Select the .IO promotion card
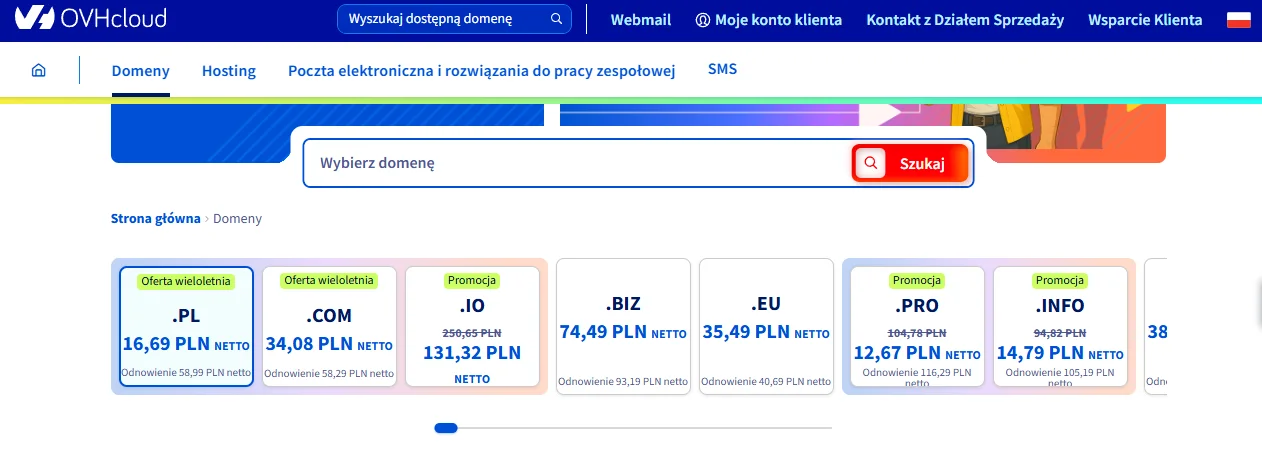Image resolution: width=1262 pixels, height=472 pixels. (x=472, y=326)
